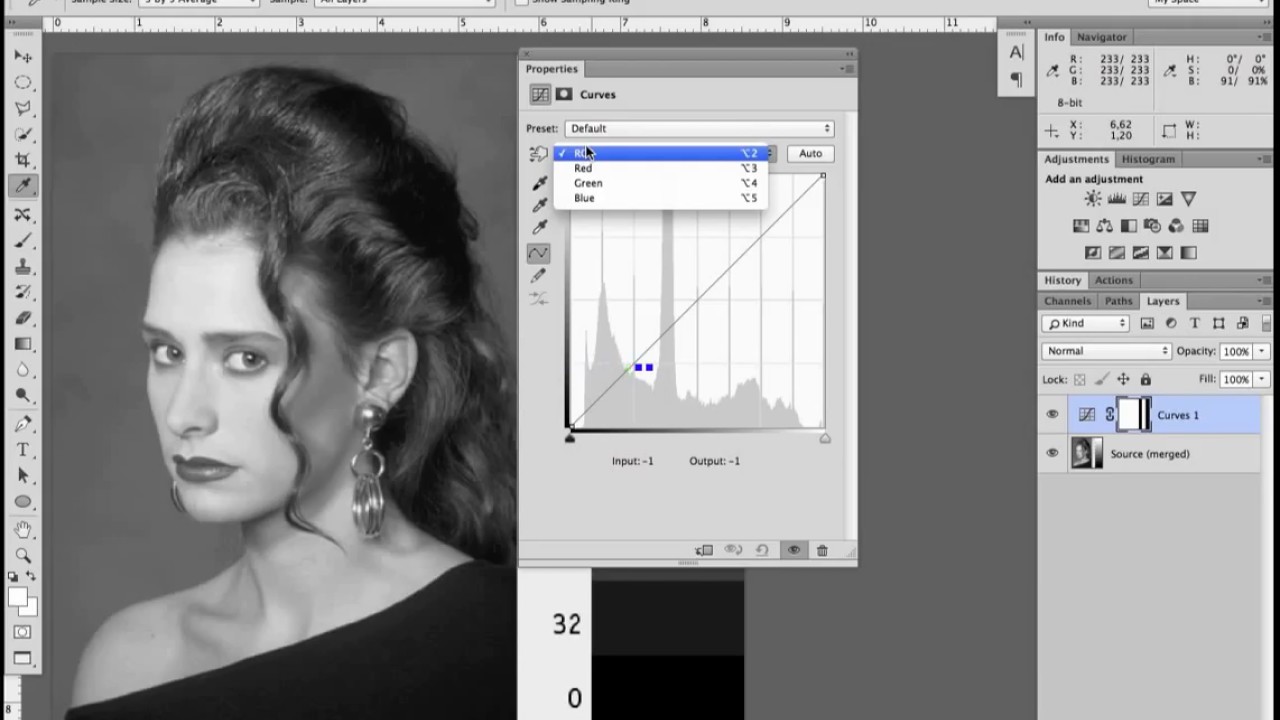Pick the gray point eyedropper in Curves
The width and height of the screenshot is (1280, 720).
click(540, 205)
